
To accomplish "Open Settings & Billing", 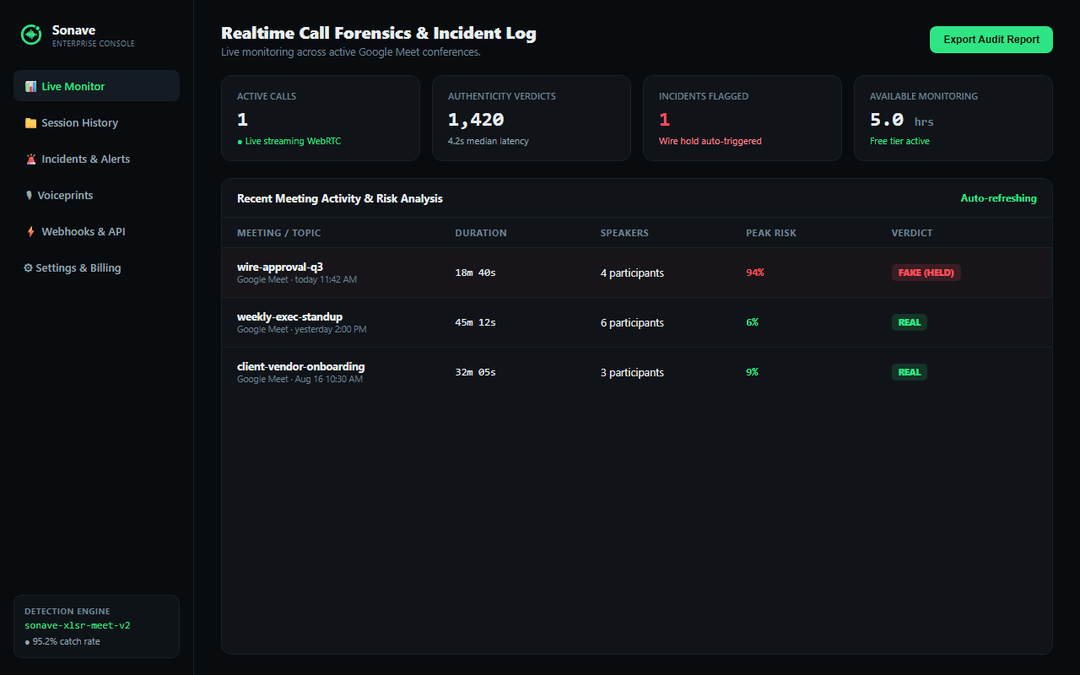I will 96,268.
